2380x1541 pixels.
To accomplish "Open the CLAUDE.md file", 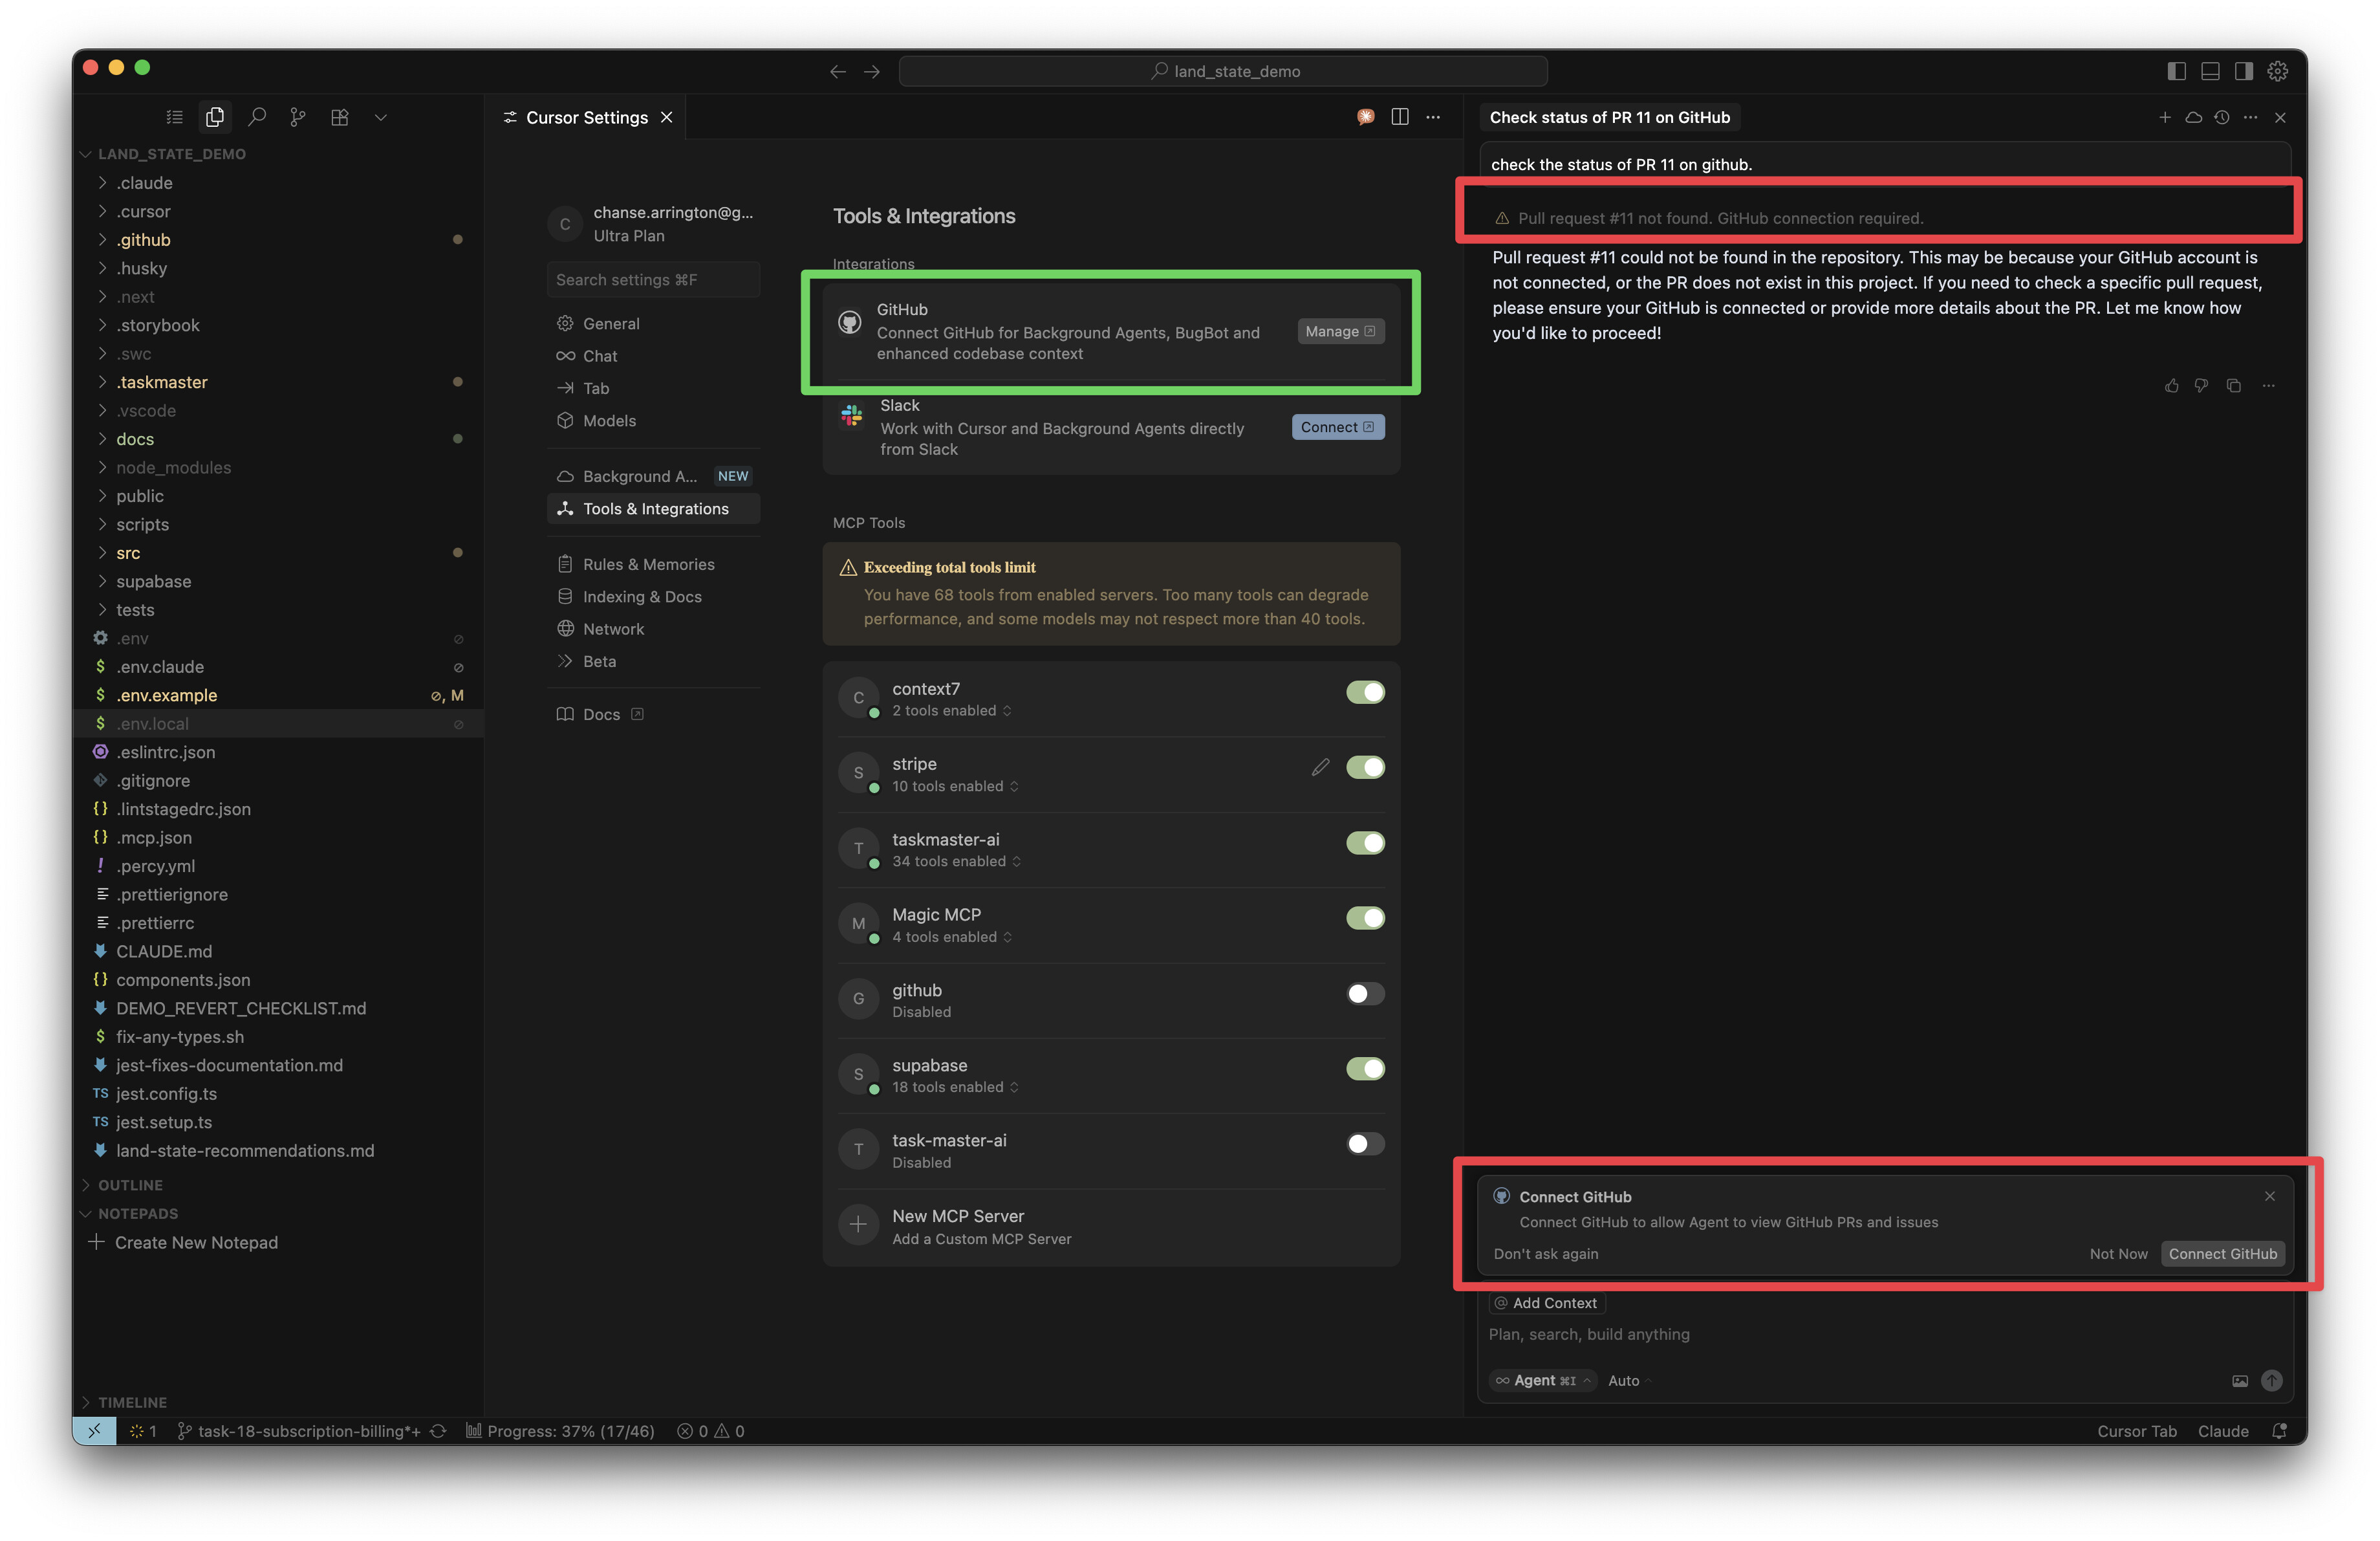I will (x=278, y=952).
